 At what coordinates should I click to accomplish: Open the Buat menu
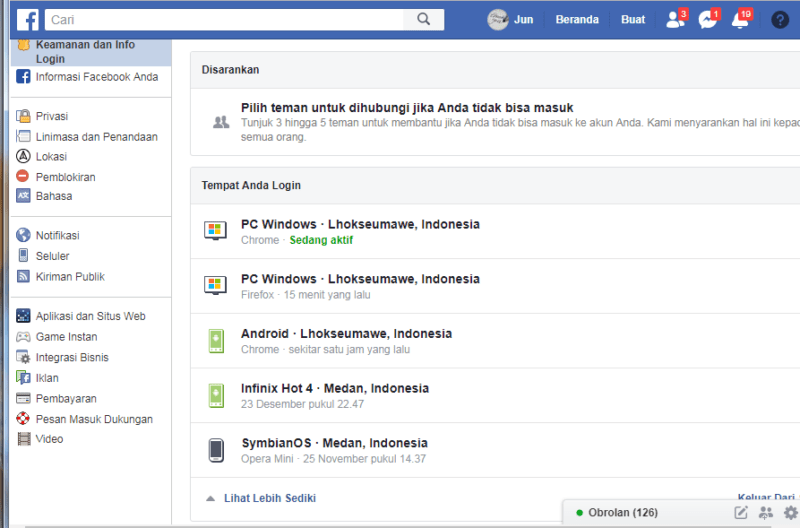[633, 19]
